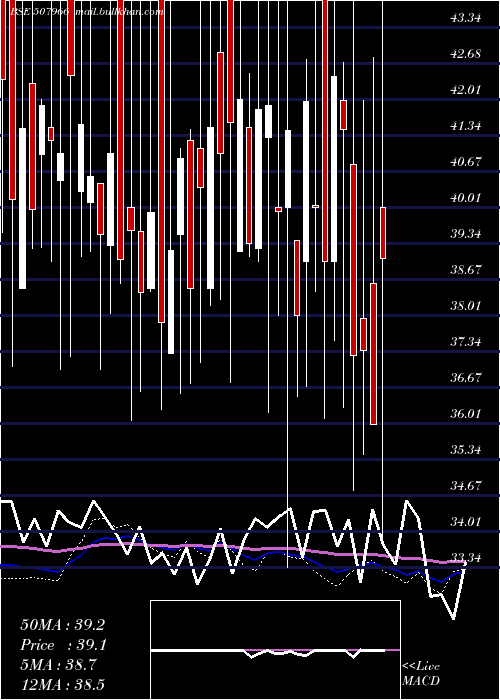Pick the 40.67 axis value
The height and width of the screenshot is (700, 500).
(x=466, y=162)
